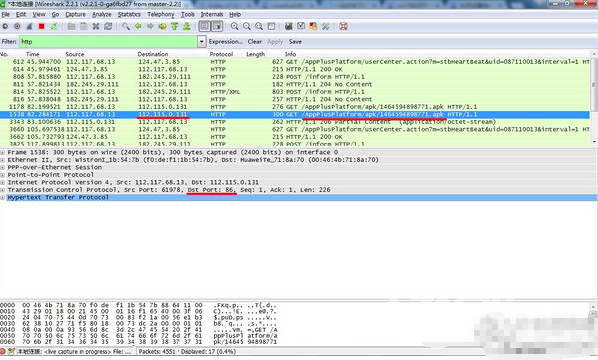Save the current filter
Viewport: 598px width, 360px height.
pos(295,42)
